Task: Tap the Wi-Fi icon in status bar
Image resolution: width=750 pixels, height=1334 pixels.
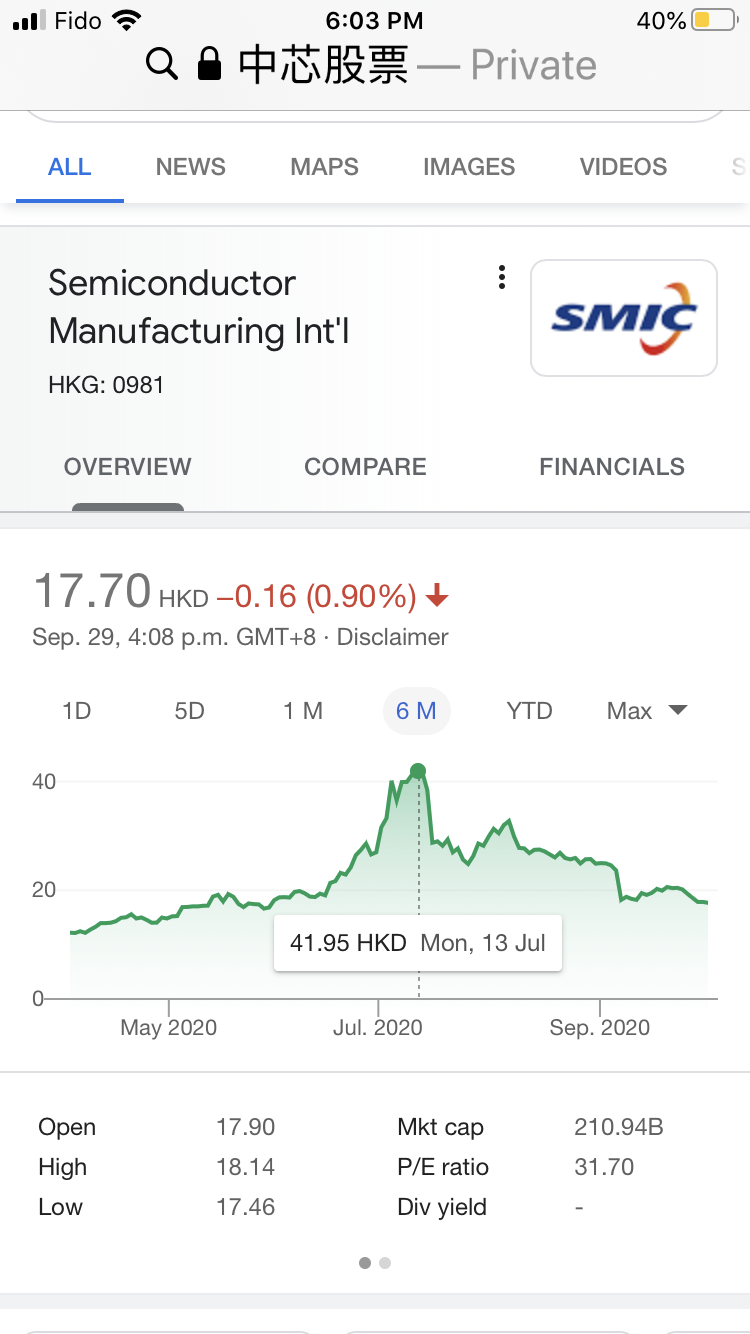Action: click(x=127, y=19)
